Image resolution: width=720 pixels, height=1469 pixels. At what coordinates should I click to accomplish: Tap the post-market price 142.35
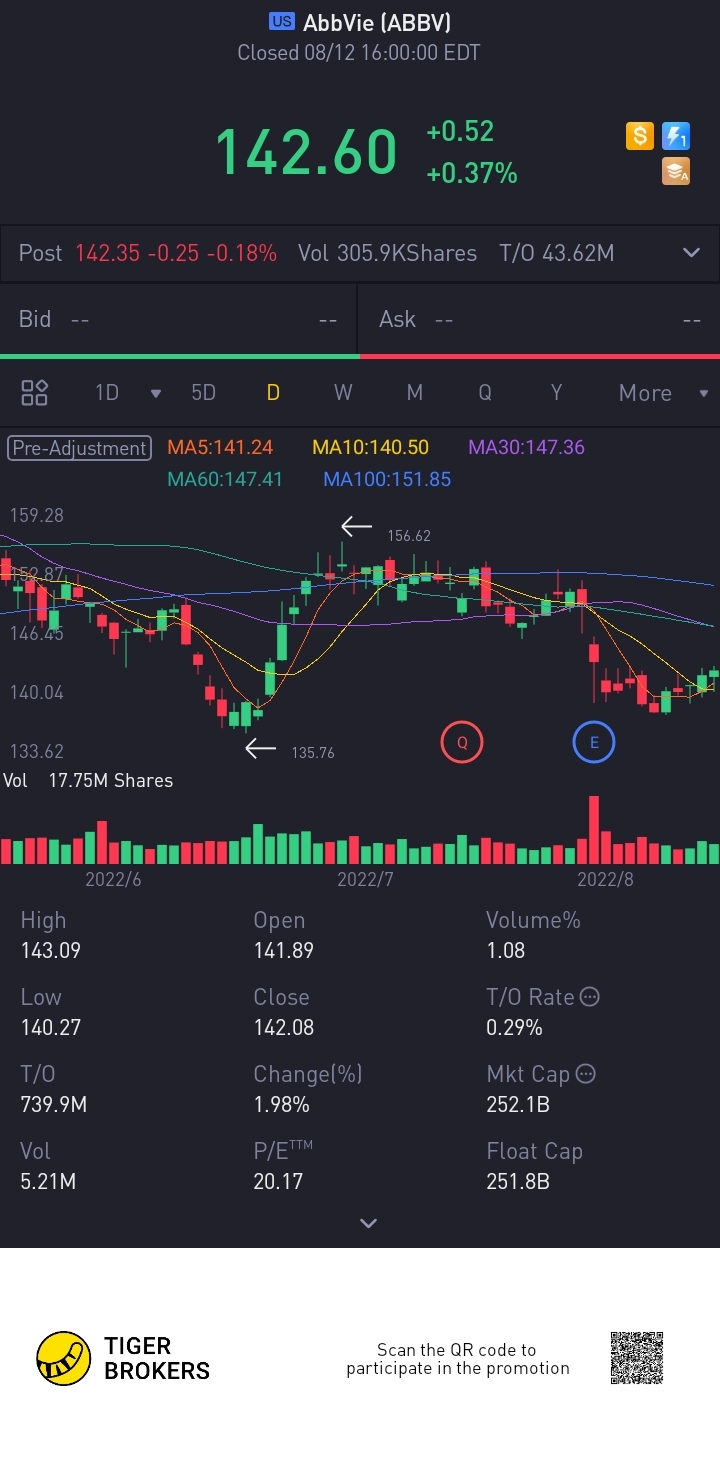coord(107,254)
